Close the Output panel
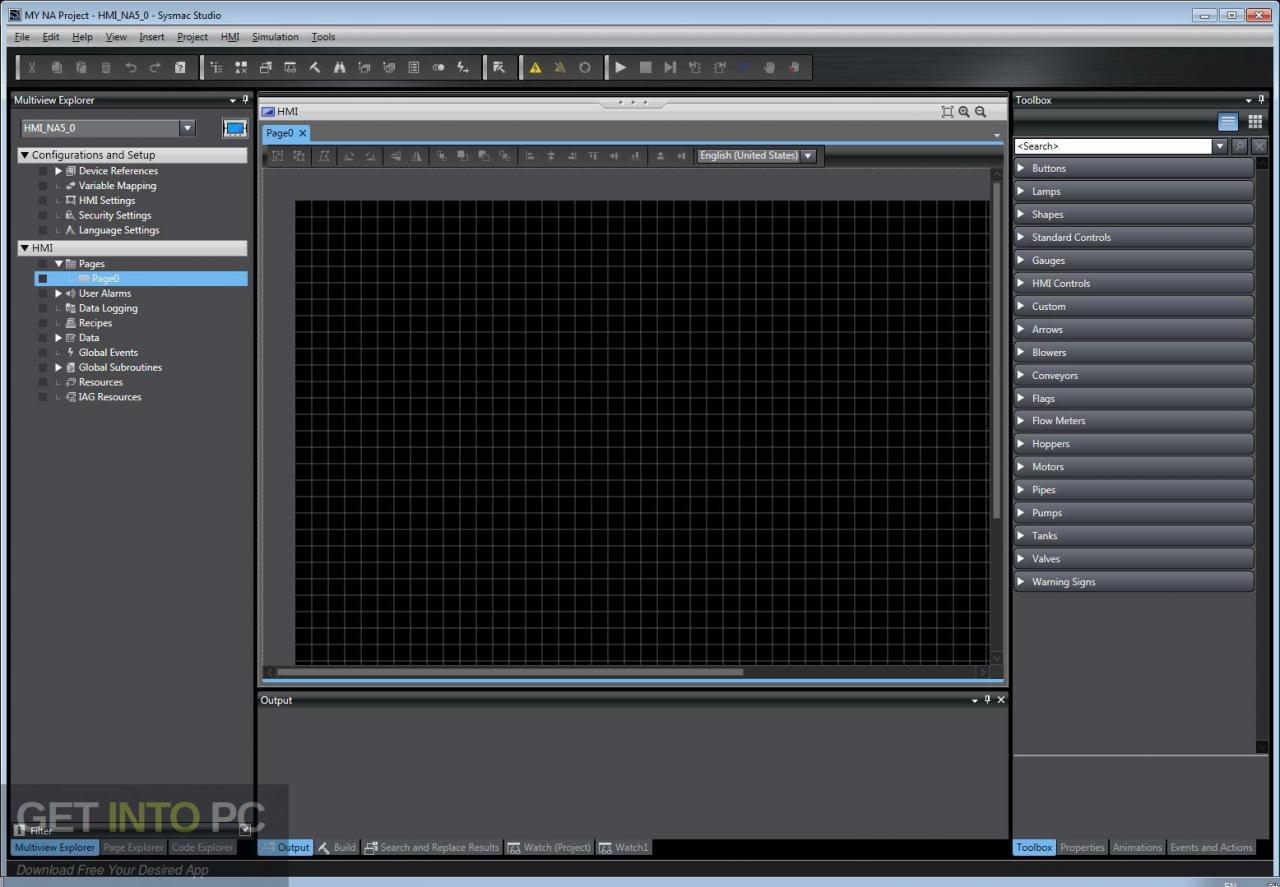The width and height of the screenshot is (1280, 887). [1001, 700]
